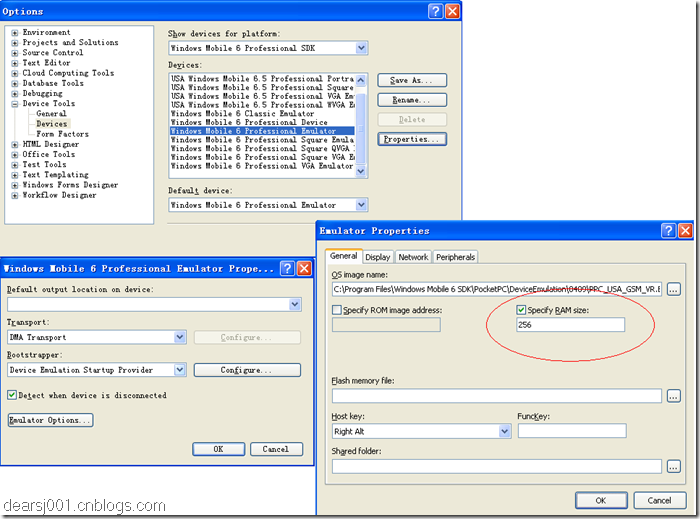Expand the Debugging tree node

(15, 94)
